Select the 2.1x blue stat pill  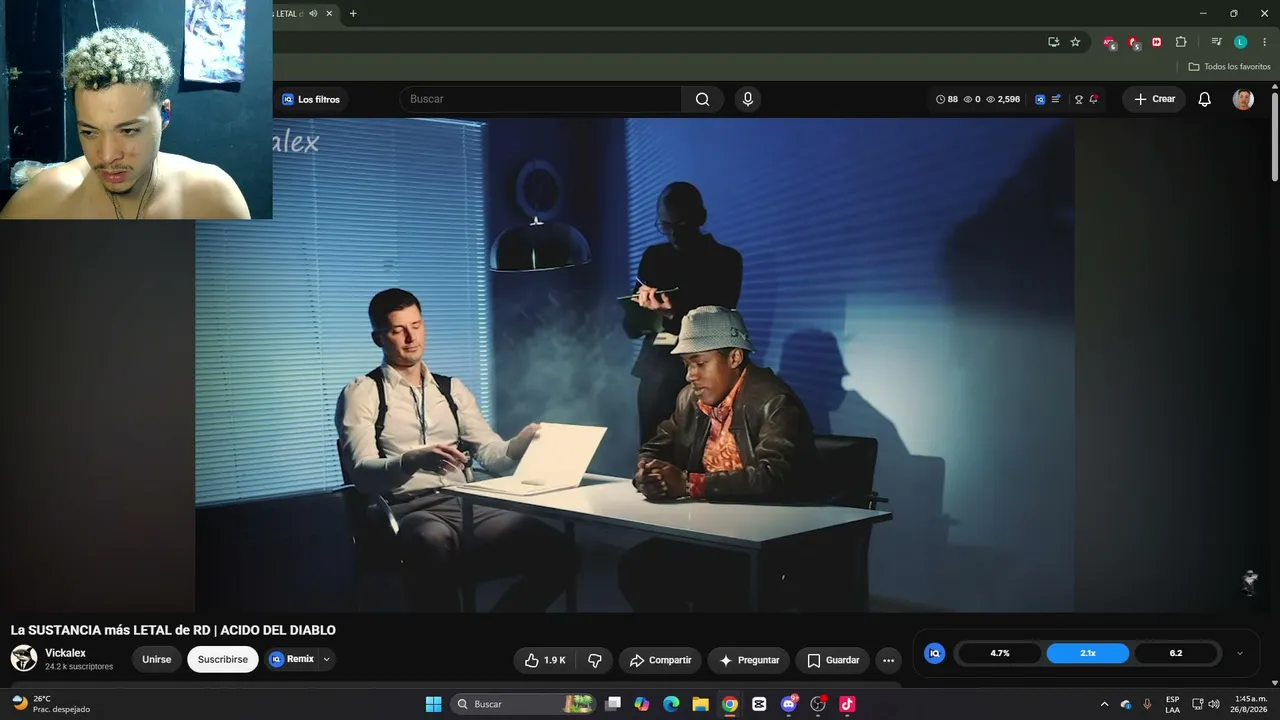point(1088,653)
